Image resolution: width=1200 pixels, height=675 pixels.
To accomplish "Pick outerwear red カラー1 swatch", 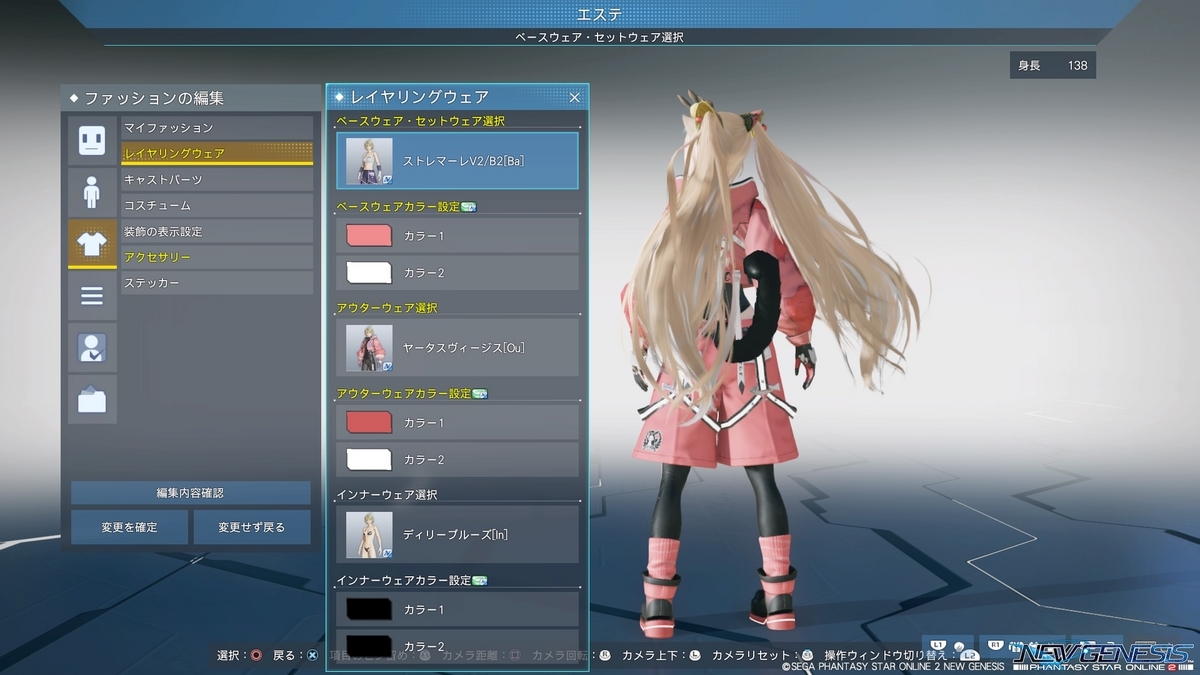I will pos(368,423).
